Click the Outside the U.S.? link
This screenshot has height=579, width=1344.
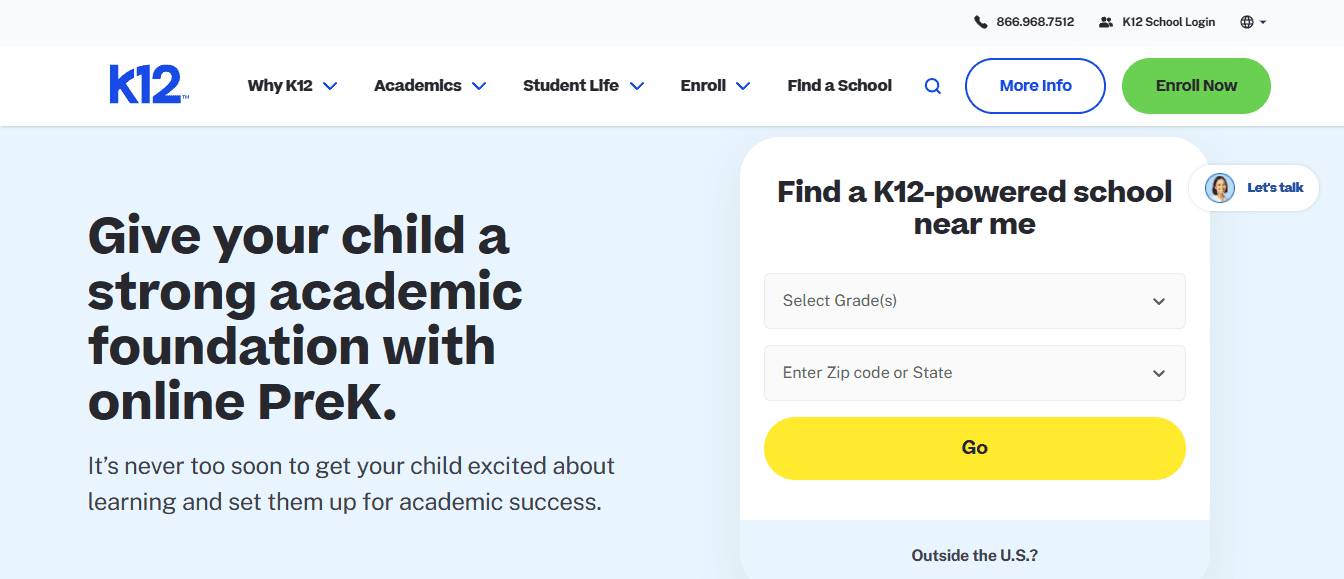pos(974,554)
